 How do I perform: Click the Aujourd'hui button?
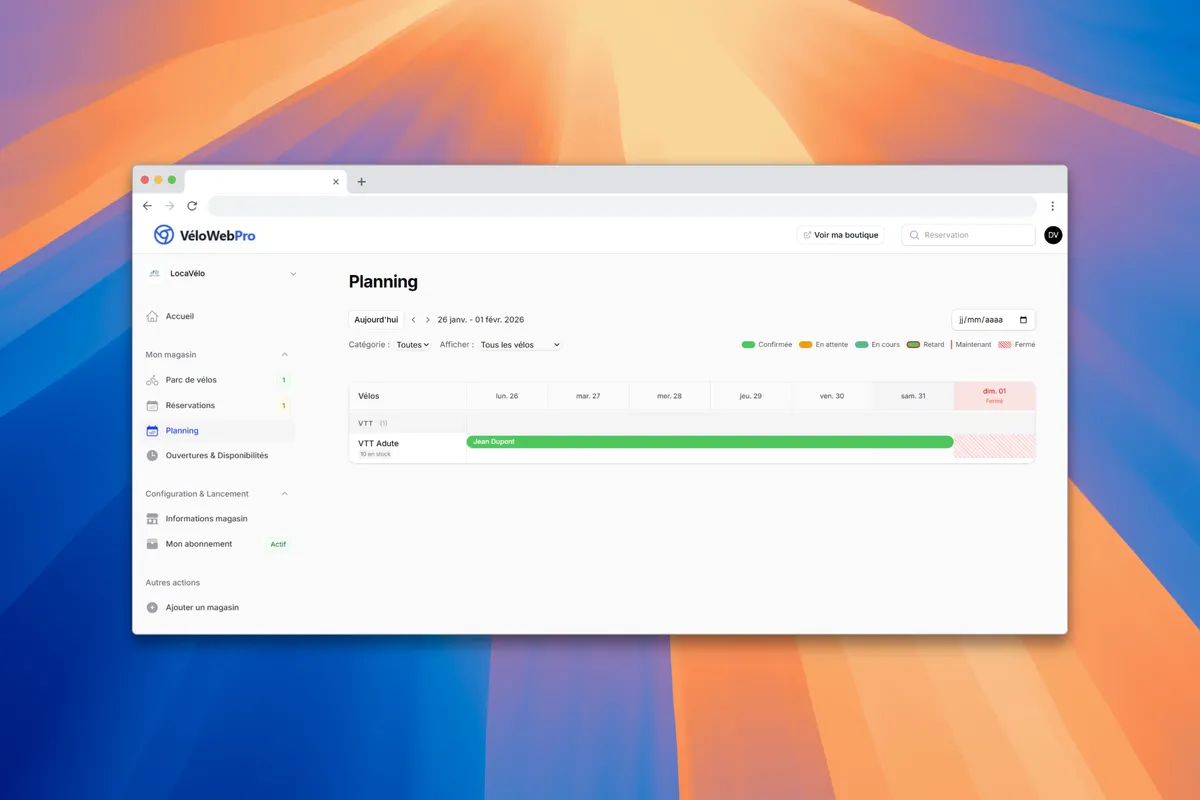375,319
